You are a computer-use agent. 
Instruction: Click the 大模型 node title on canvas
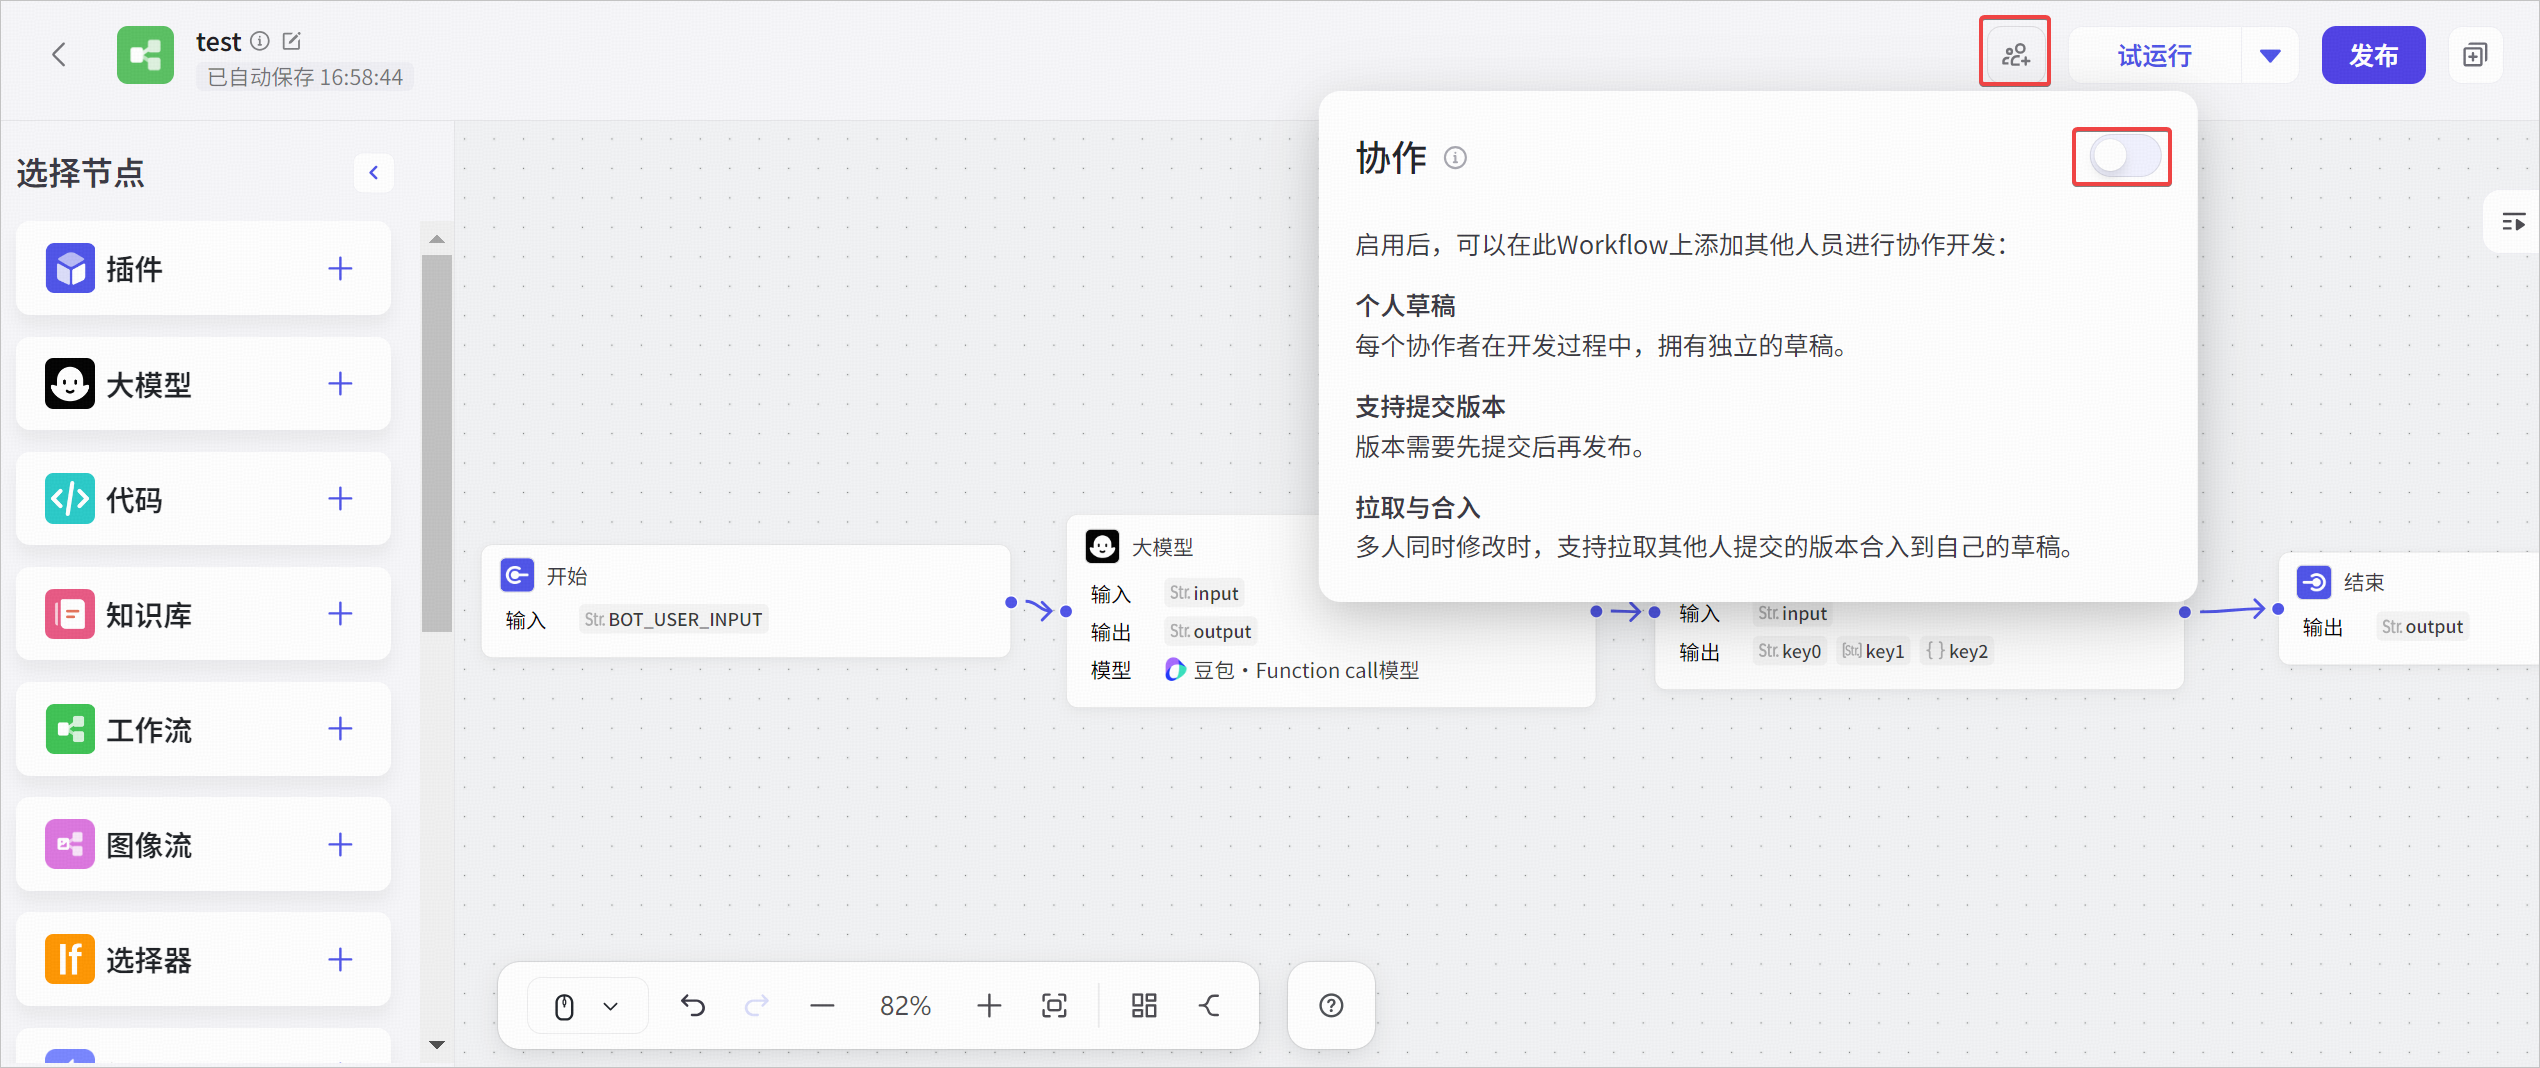[x=1162, y=547]
